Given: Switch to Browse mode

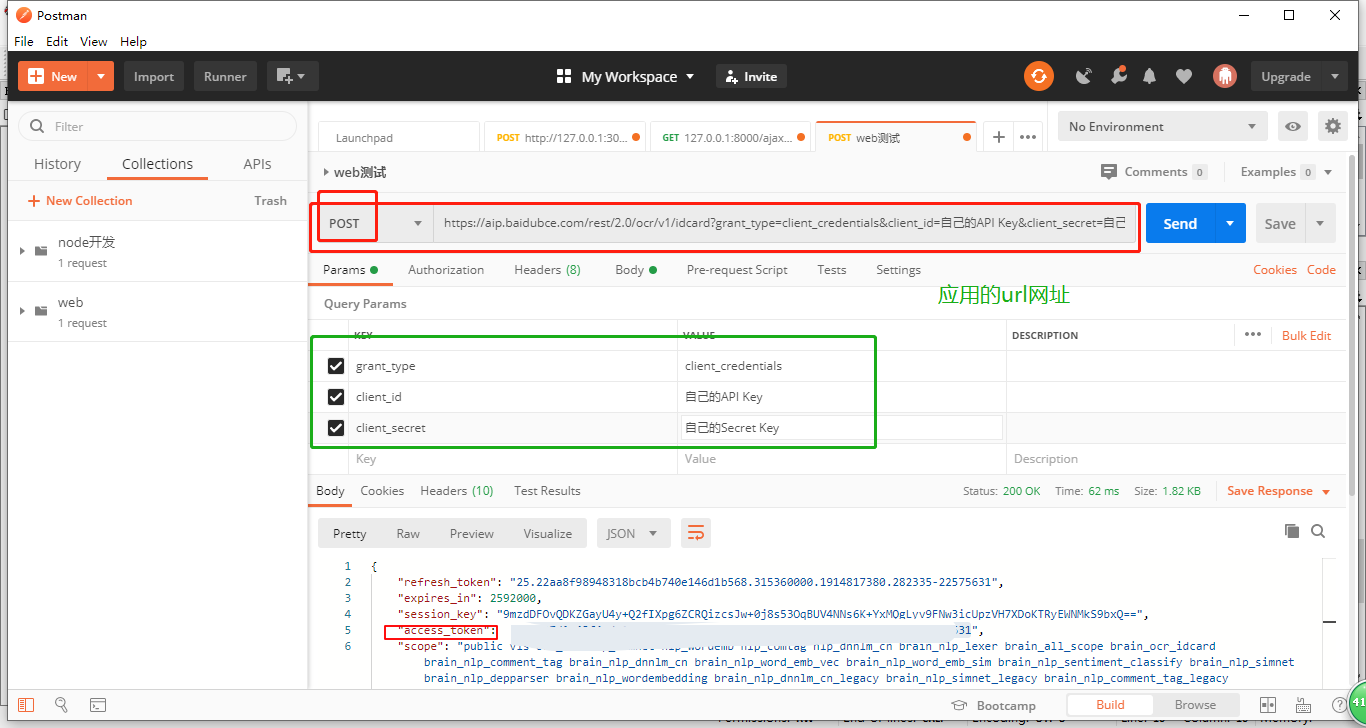Looking at the screenshot, I should tap(1195, 705).
